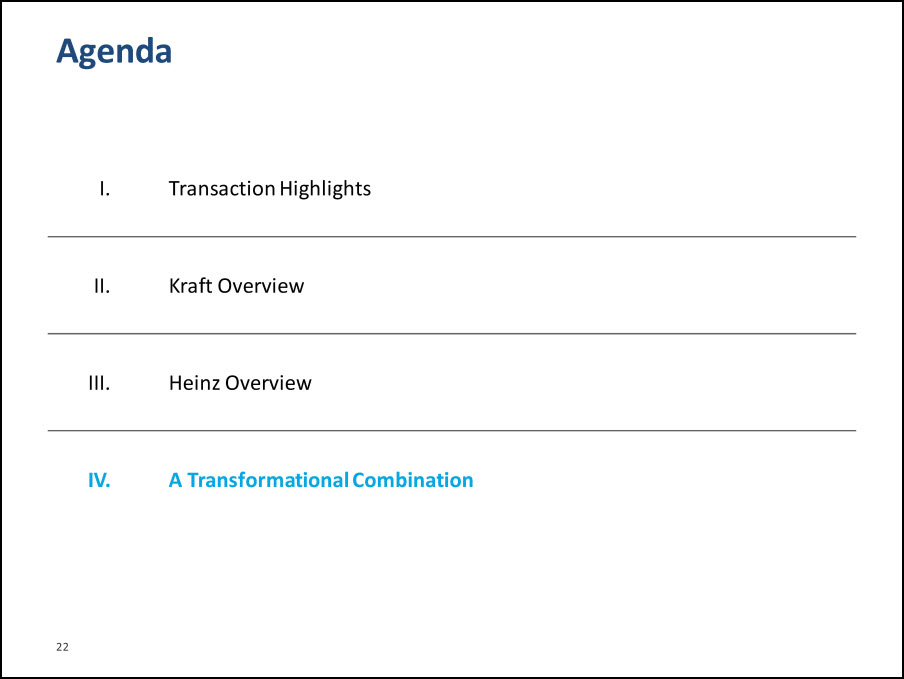This screenshot has width=904, height=679.
Task: Click the blue word Transformational
Action: 267,480
